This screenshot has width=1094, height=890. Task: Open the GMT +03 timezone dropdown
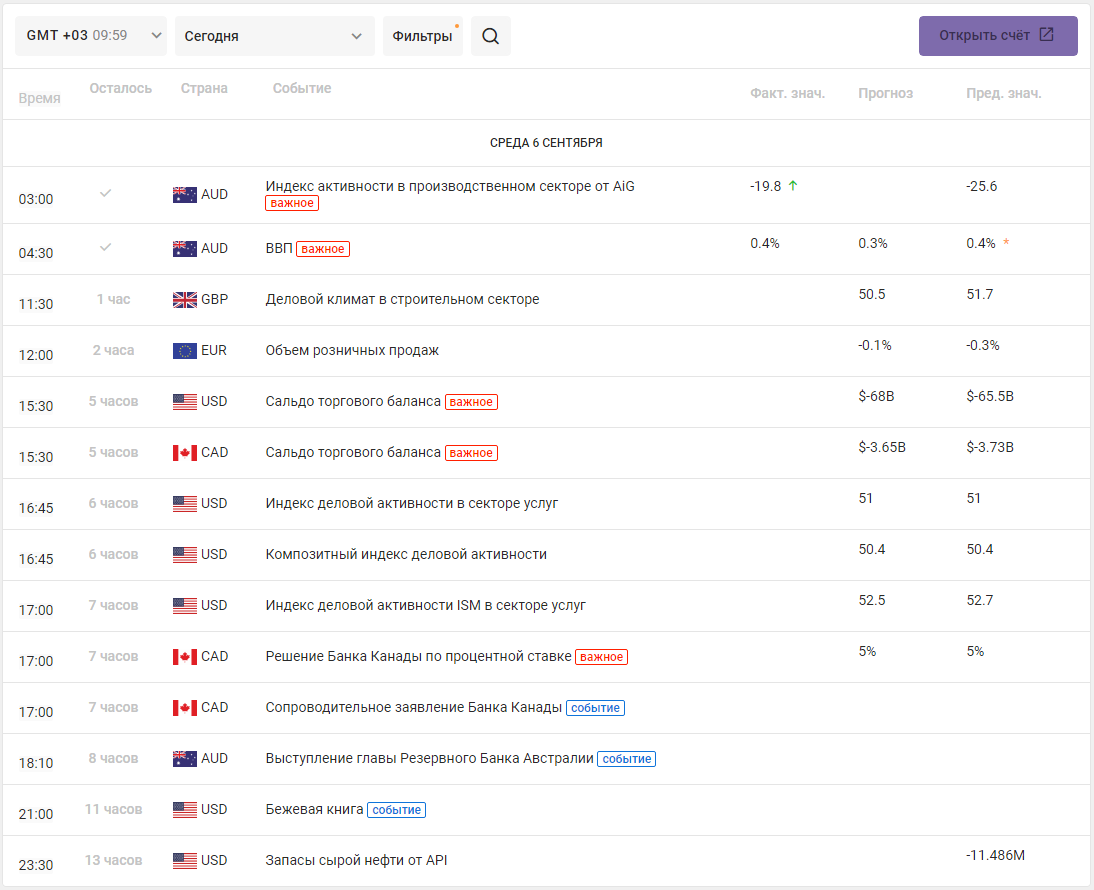pyautogui.click(x=91, y=36)
